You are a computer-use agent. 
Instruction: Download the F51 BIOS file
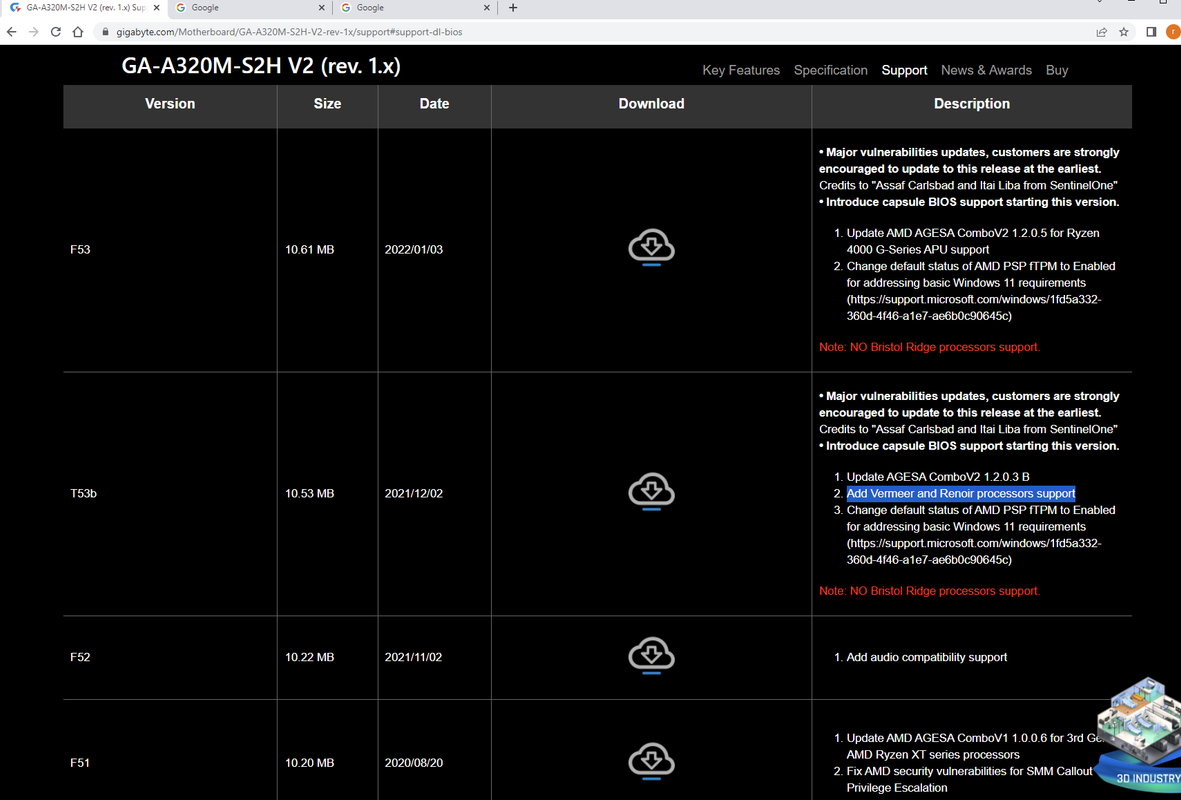click(652, 760)
